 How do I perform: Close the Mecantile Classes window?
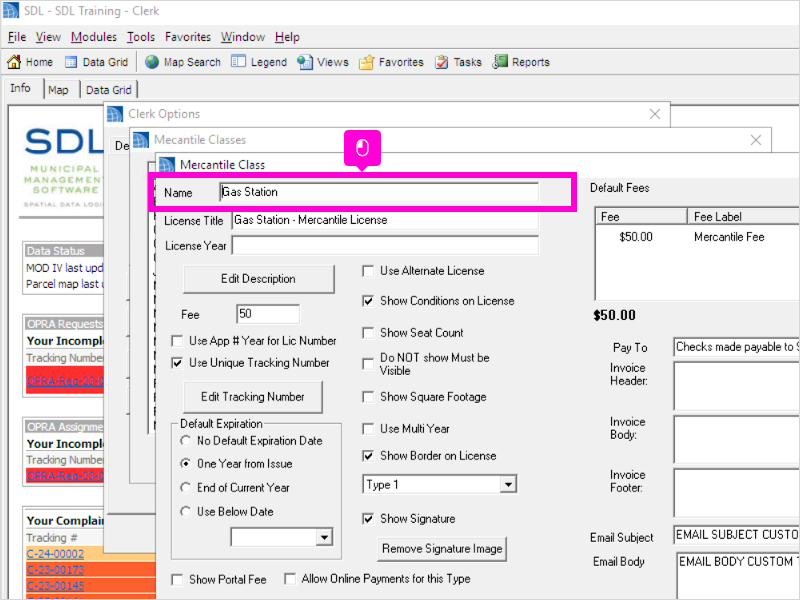click(x=756, y=140)
